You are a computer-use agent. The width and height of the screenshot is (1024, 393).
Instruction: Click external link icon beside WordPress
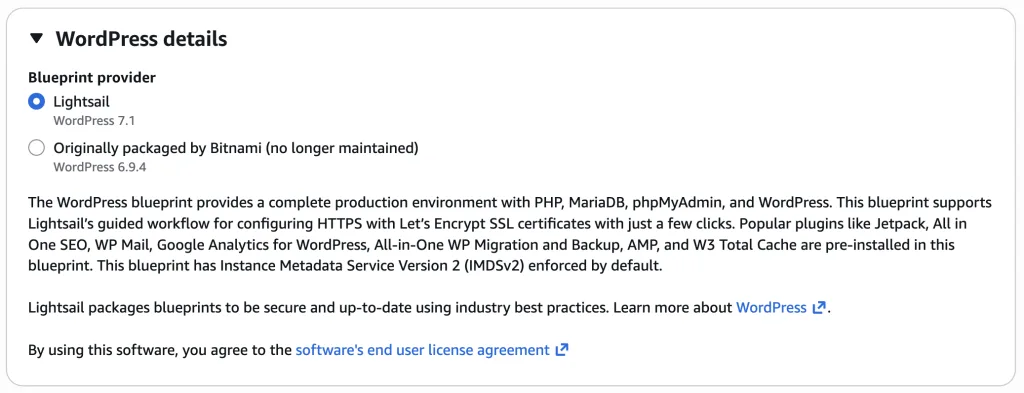pyautogui.click(x=819, y=307)
